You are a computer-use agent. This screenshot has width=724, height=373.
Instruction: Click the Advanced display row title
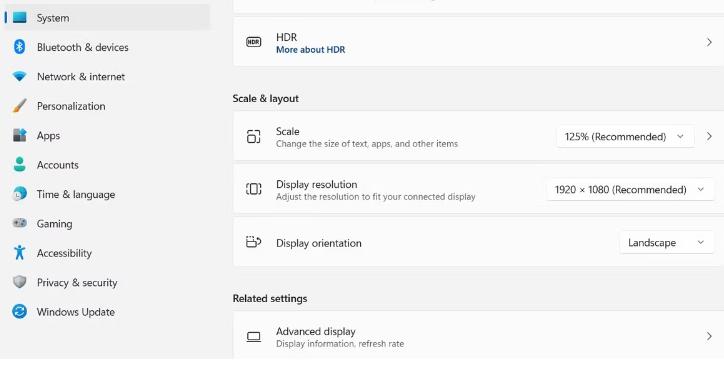tap(315, 331)
